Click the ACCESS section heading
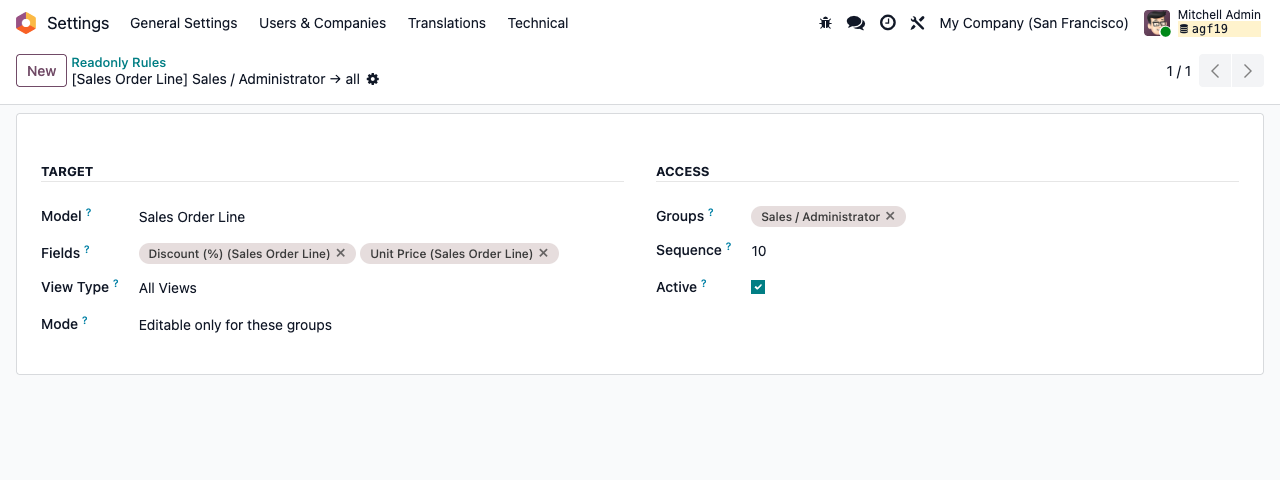The height and width of the screenshot is (480, 1280). click(683, 172)
